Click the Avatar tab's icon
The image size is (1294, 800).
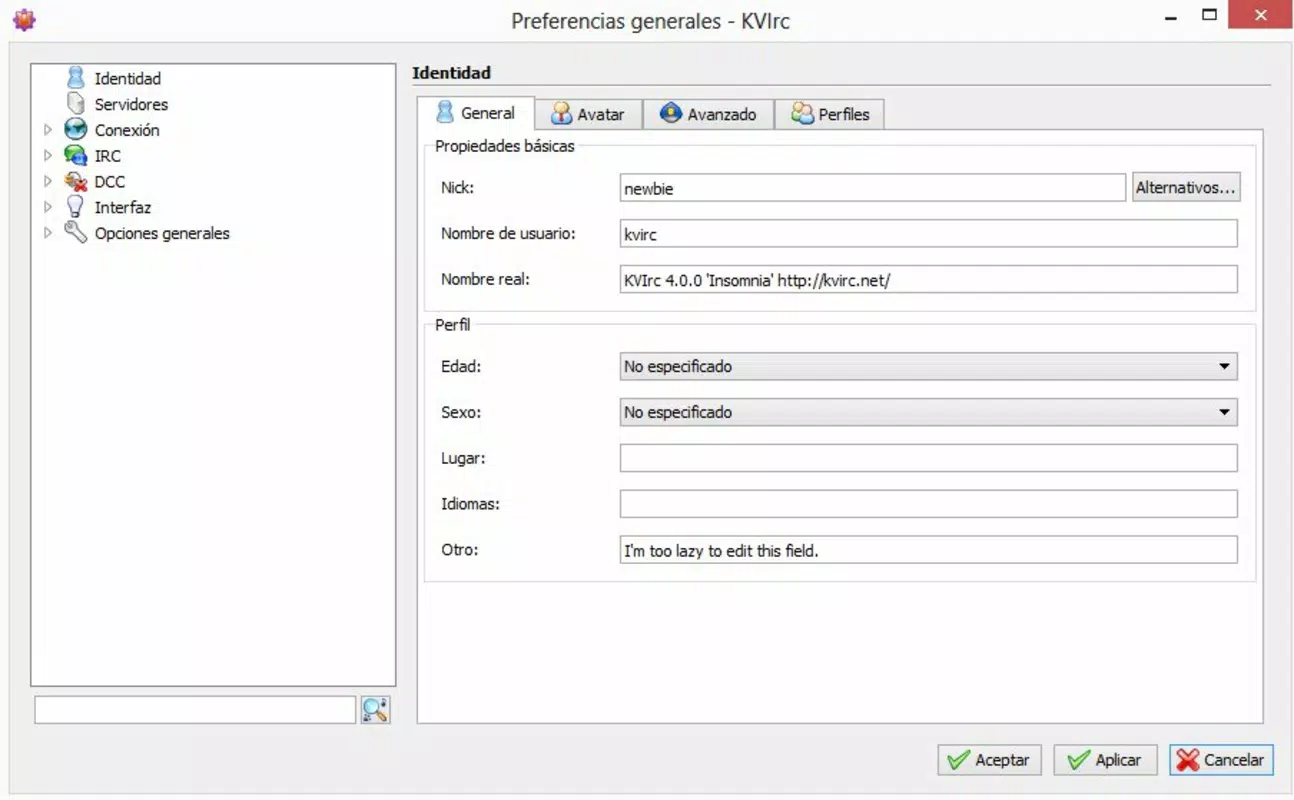click(x=562, y=113)
